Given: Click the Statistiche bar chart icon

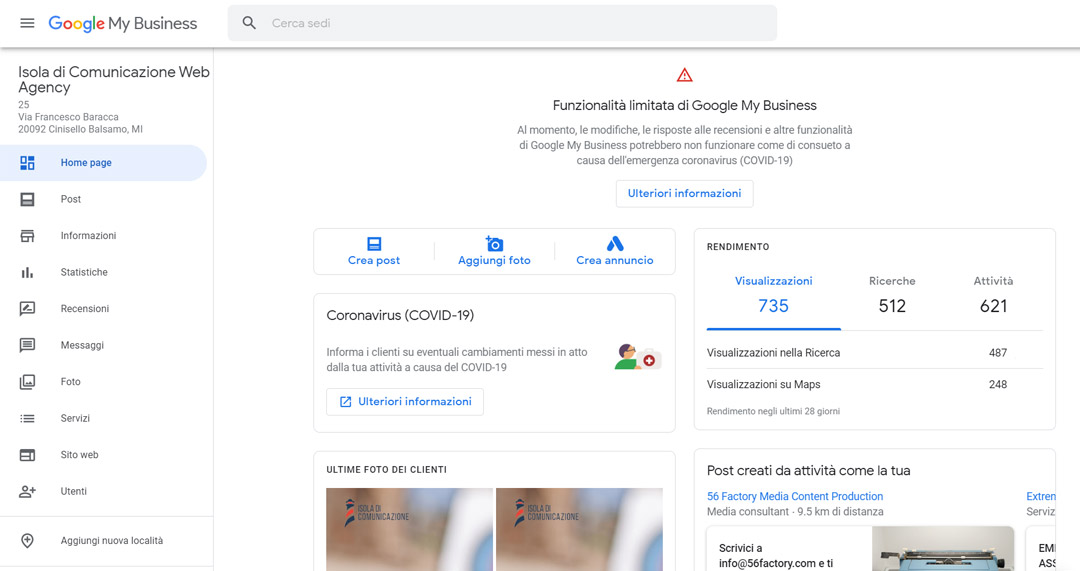Looking at the screenshot, I should (27, 272).
